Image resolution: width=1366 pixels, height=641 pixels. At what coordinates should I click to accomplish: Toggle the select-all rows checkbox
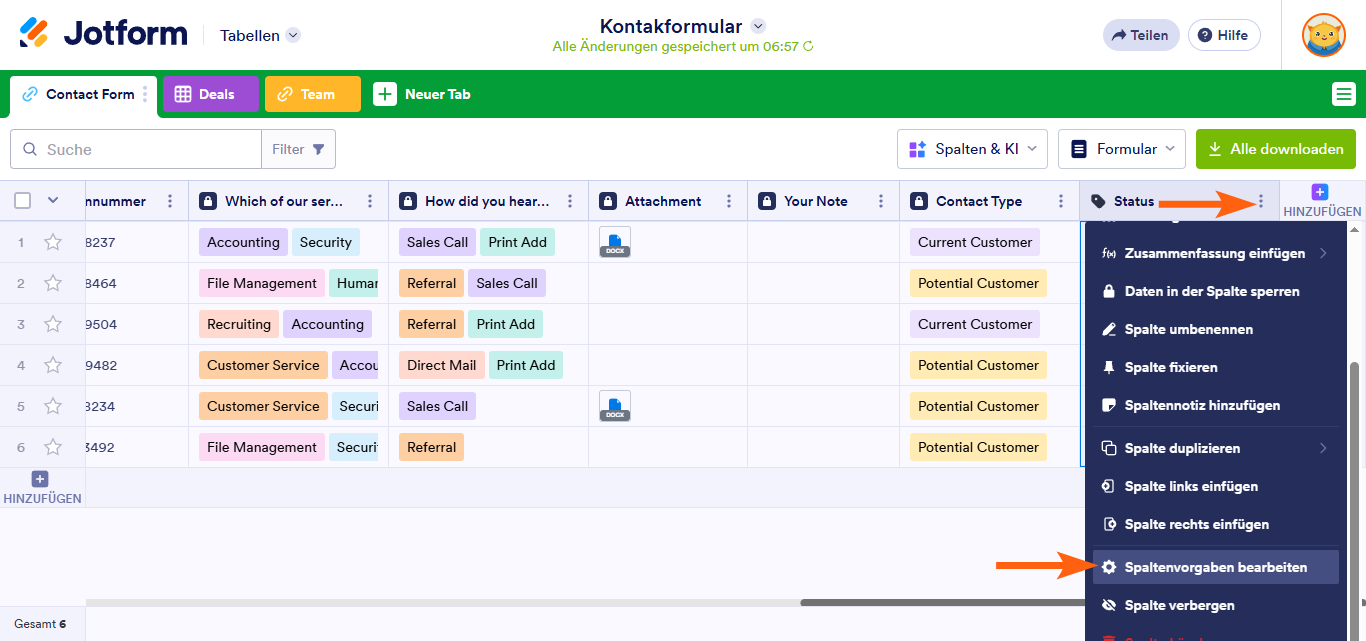point(22,199)
